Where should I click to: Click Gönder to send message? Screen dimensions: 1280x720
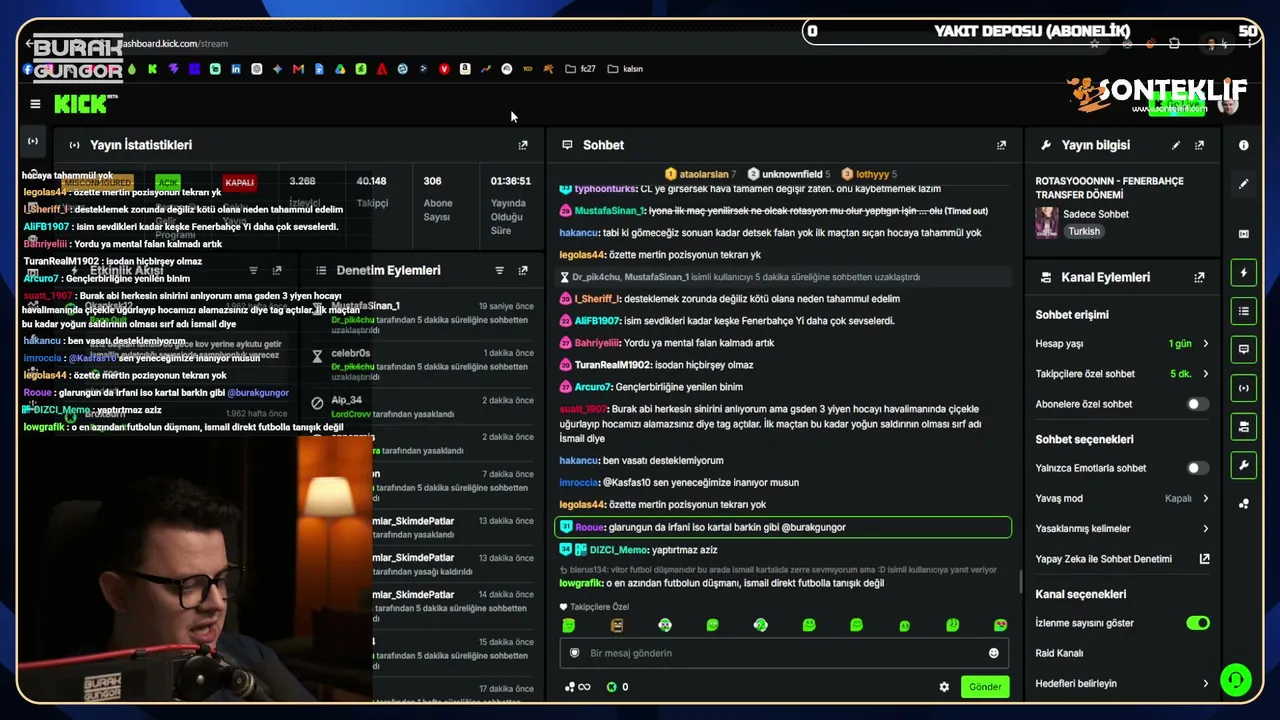click(x=985, y=687)
